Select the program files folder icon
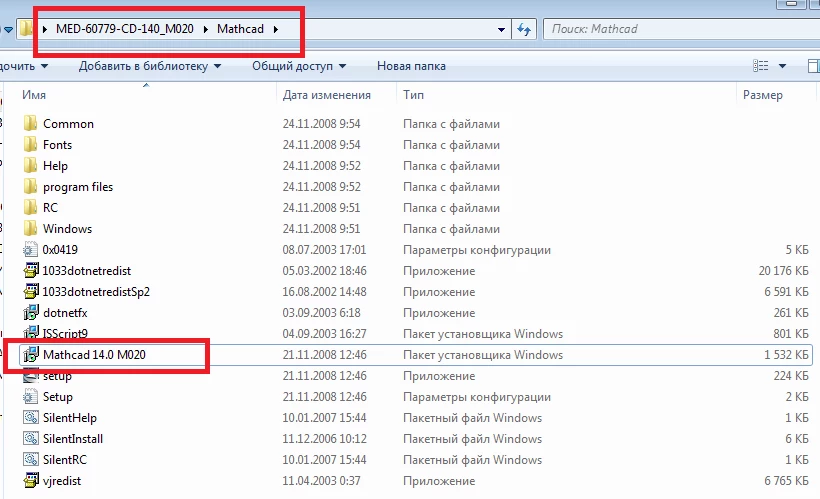The image size is (820, 499). pos(30,186)
